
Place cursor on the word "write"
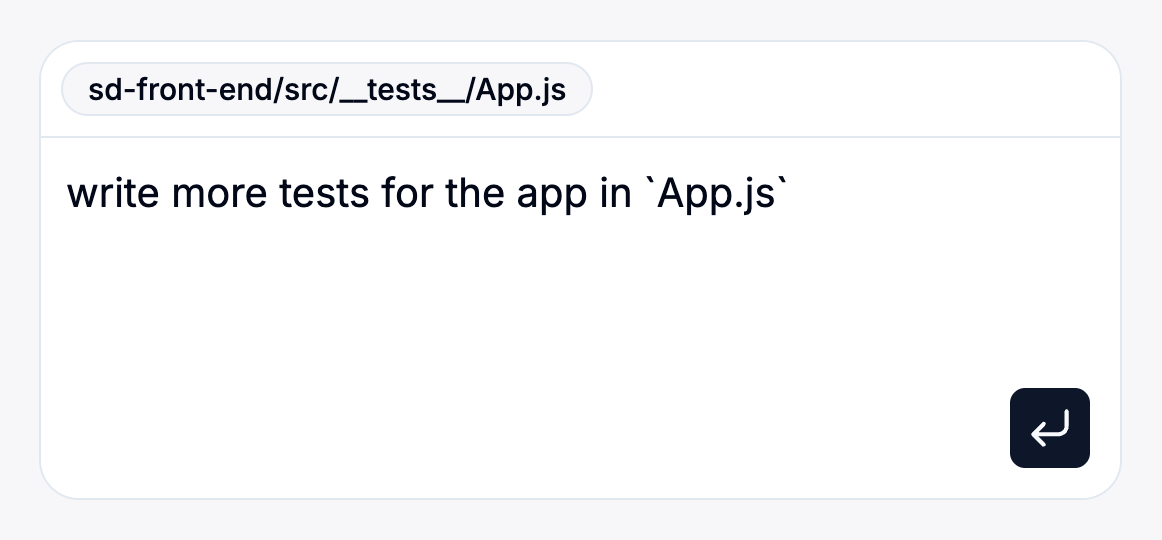pos(113,194)
